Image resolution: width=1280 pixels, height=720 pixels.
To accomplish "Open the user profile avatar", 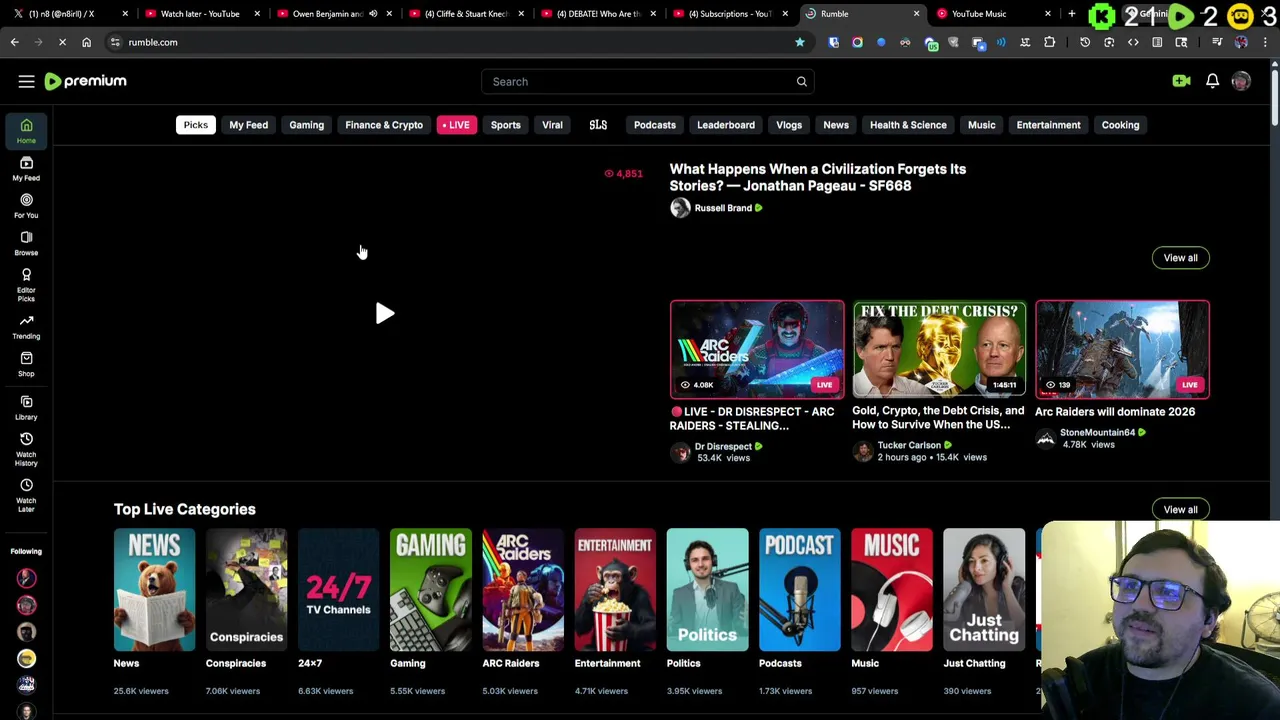I will click(1241, 81).
